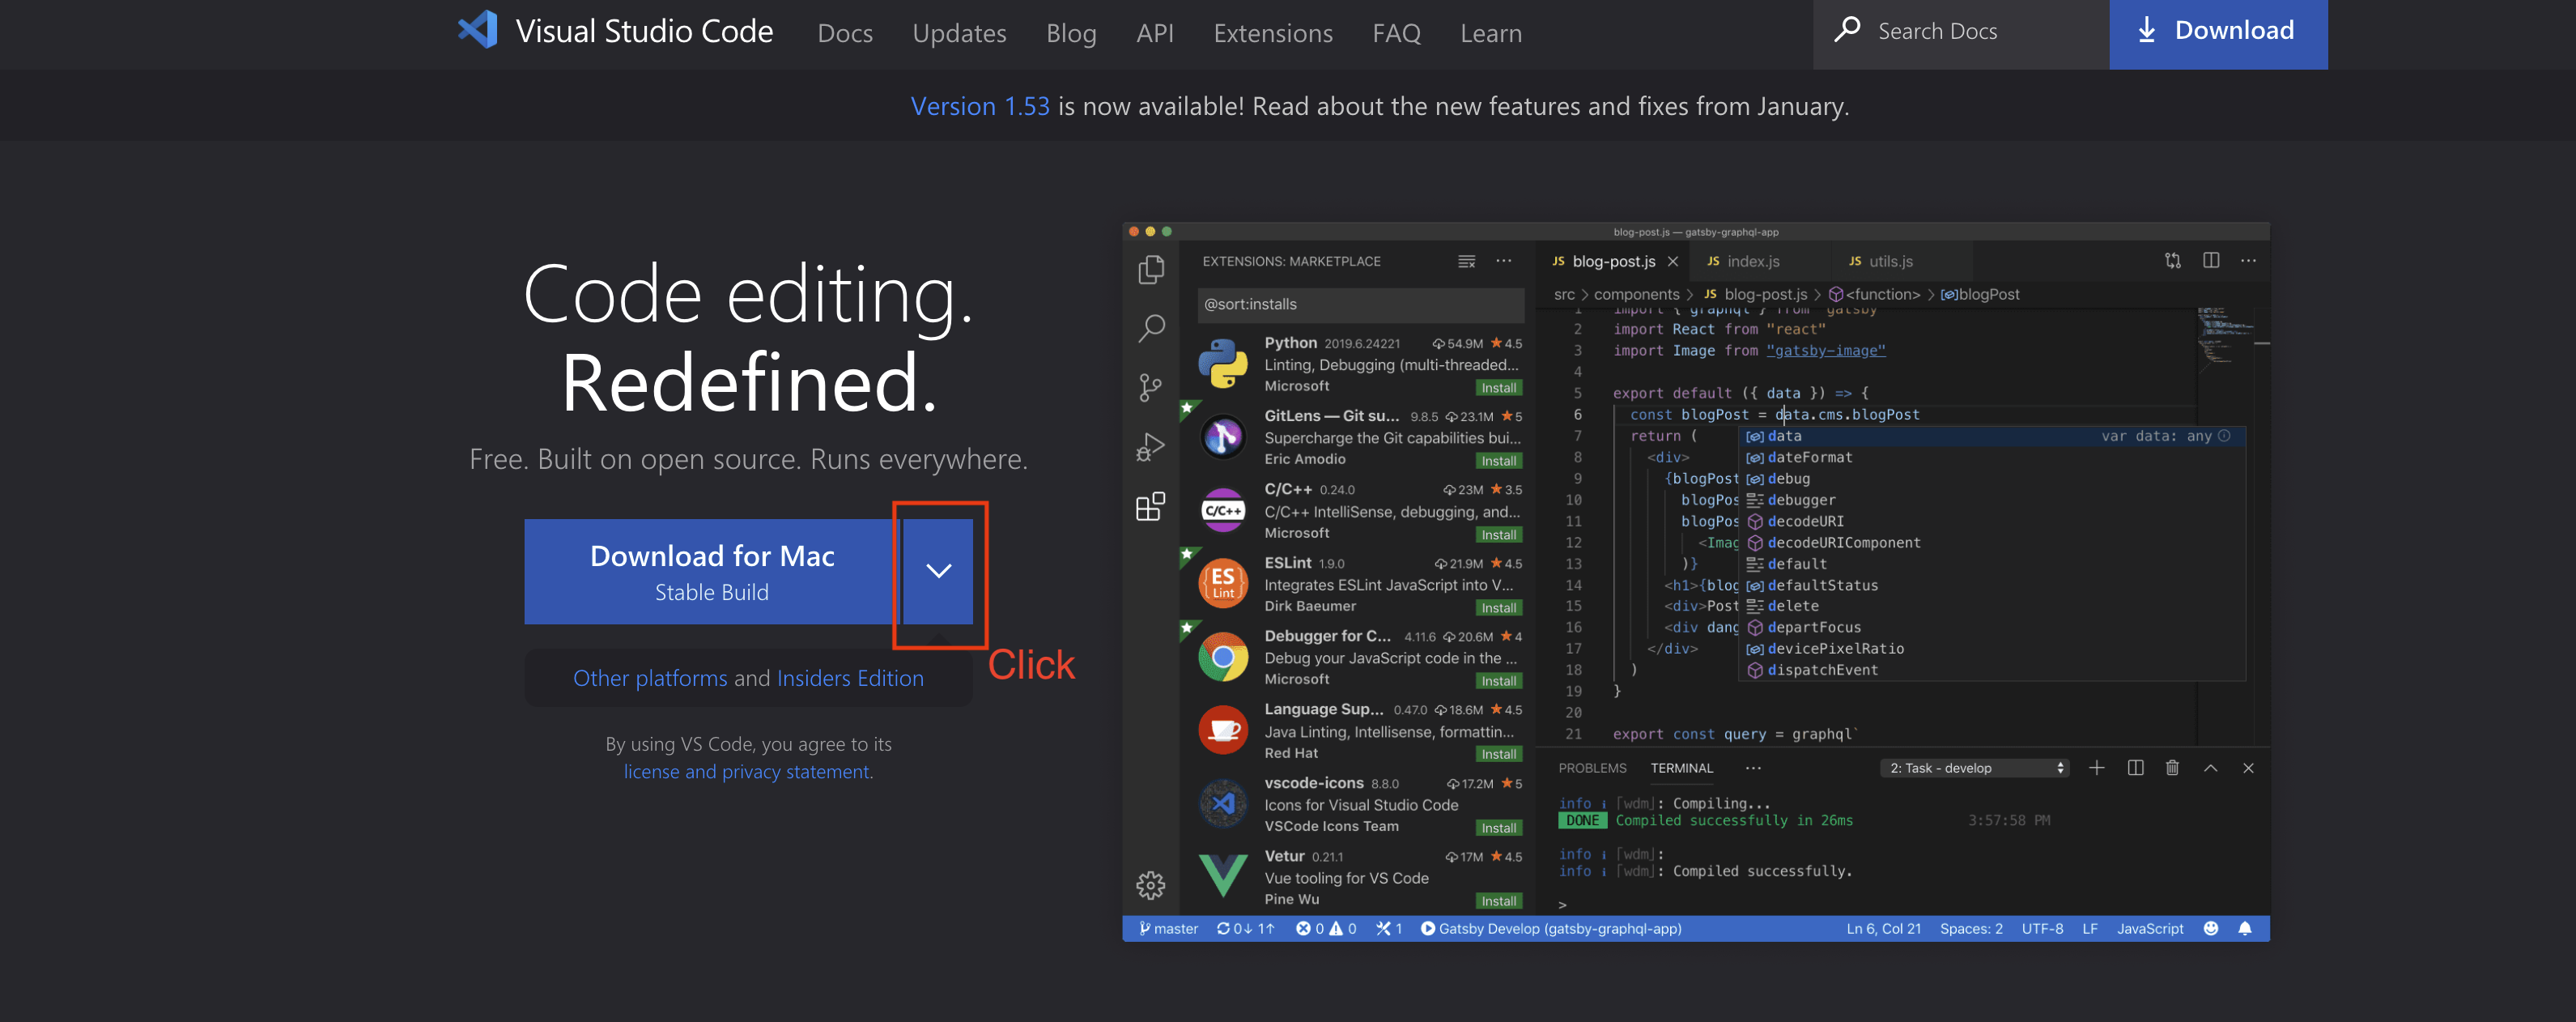Open the license and privacy statement link
Viewport: 2576px width, 1022px height.
[x=748, y=771]
